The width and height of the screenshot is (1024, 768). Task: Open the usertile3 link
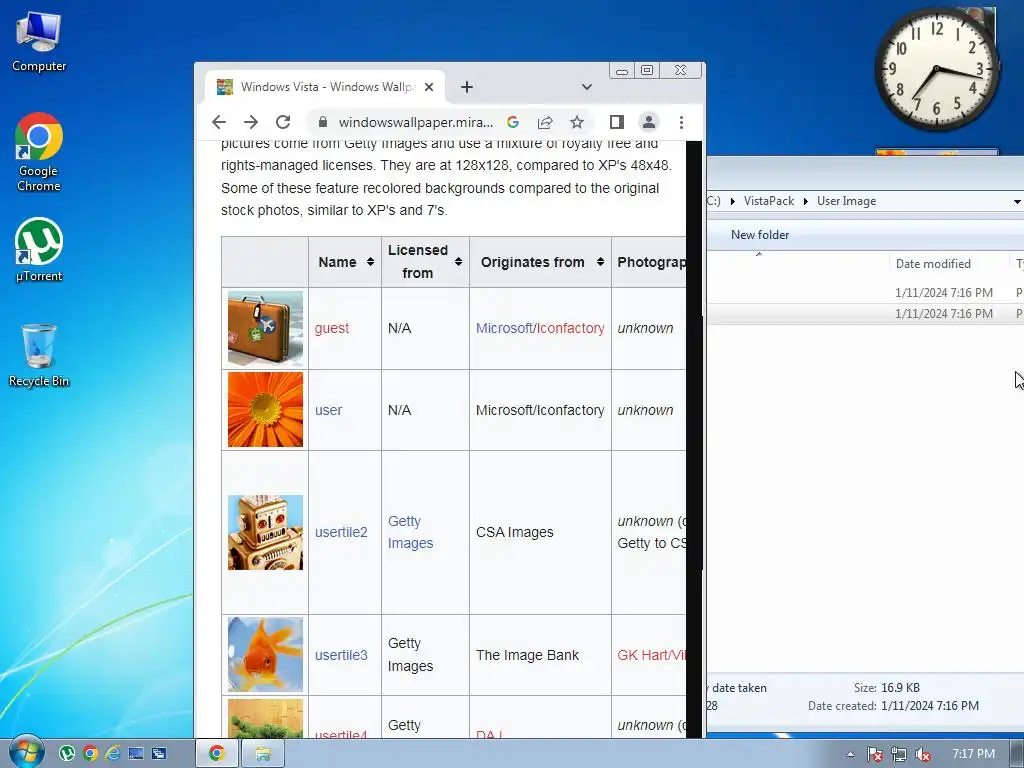tap(341, 655)
